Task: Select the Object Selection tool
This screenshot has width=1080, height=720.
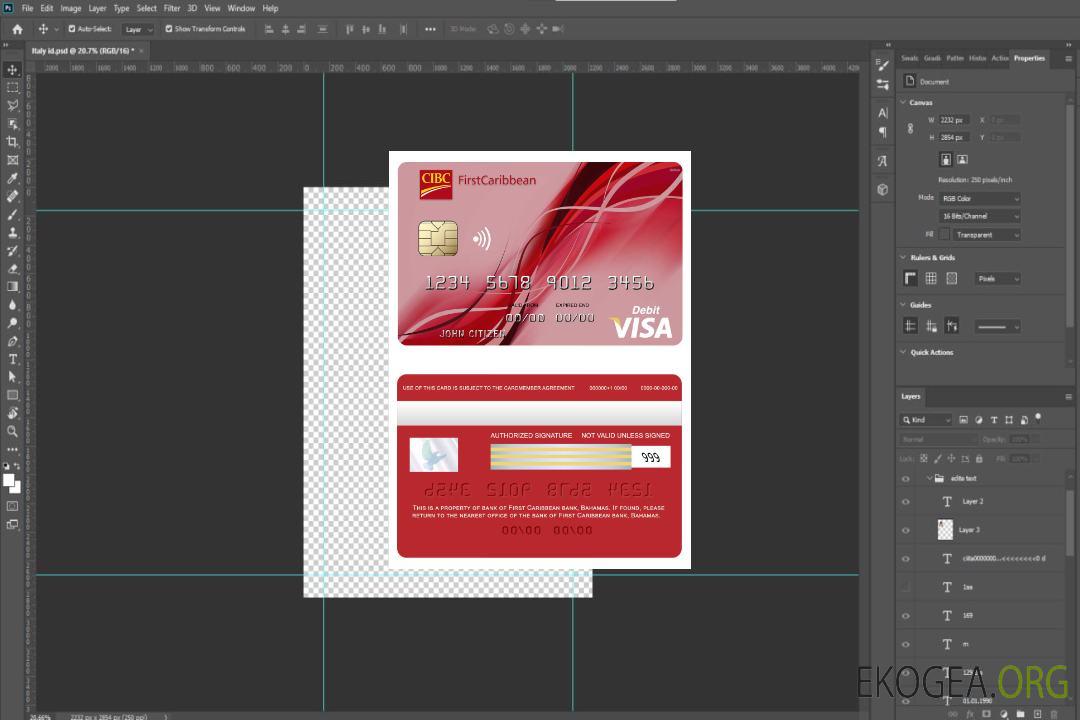Action: 12,124
